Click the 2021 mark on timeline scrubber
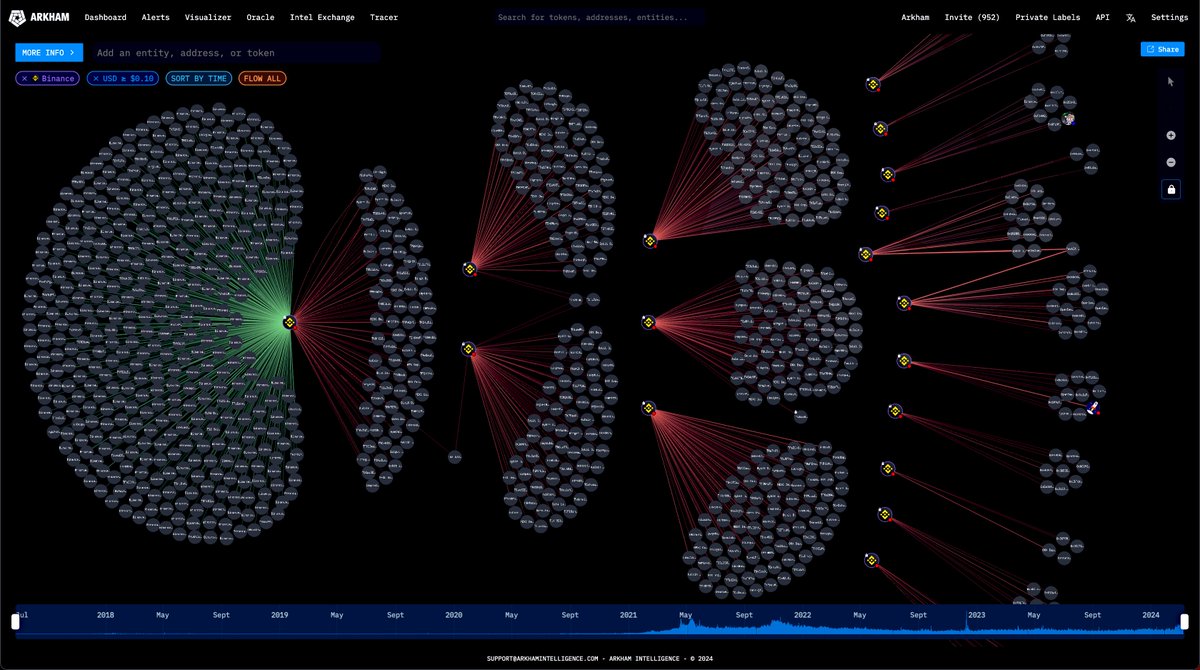1200x670 pixels. tap(628, 615)
